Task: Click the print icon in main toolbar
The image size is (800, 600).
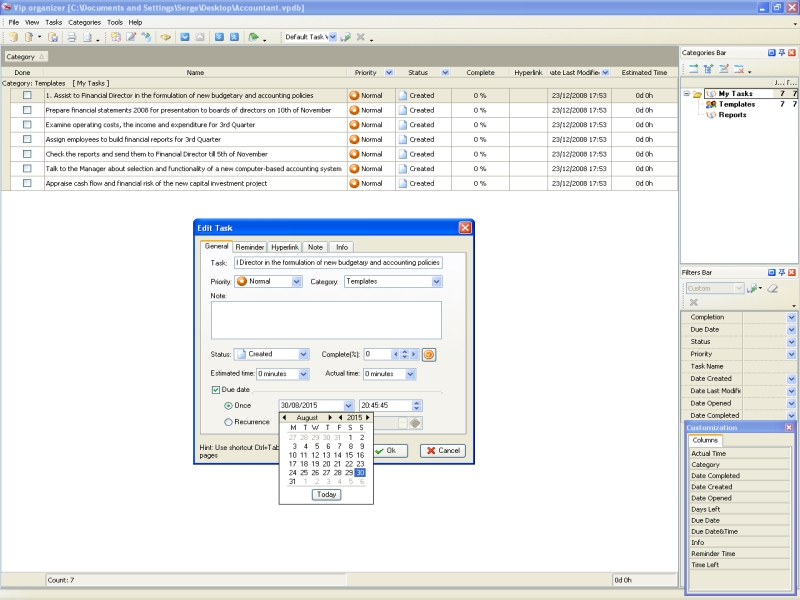Action: 71,37
